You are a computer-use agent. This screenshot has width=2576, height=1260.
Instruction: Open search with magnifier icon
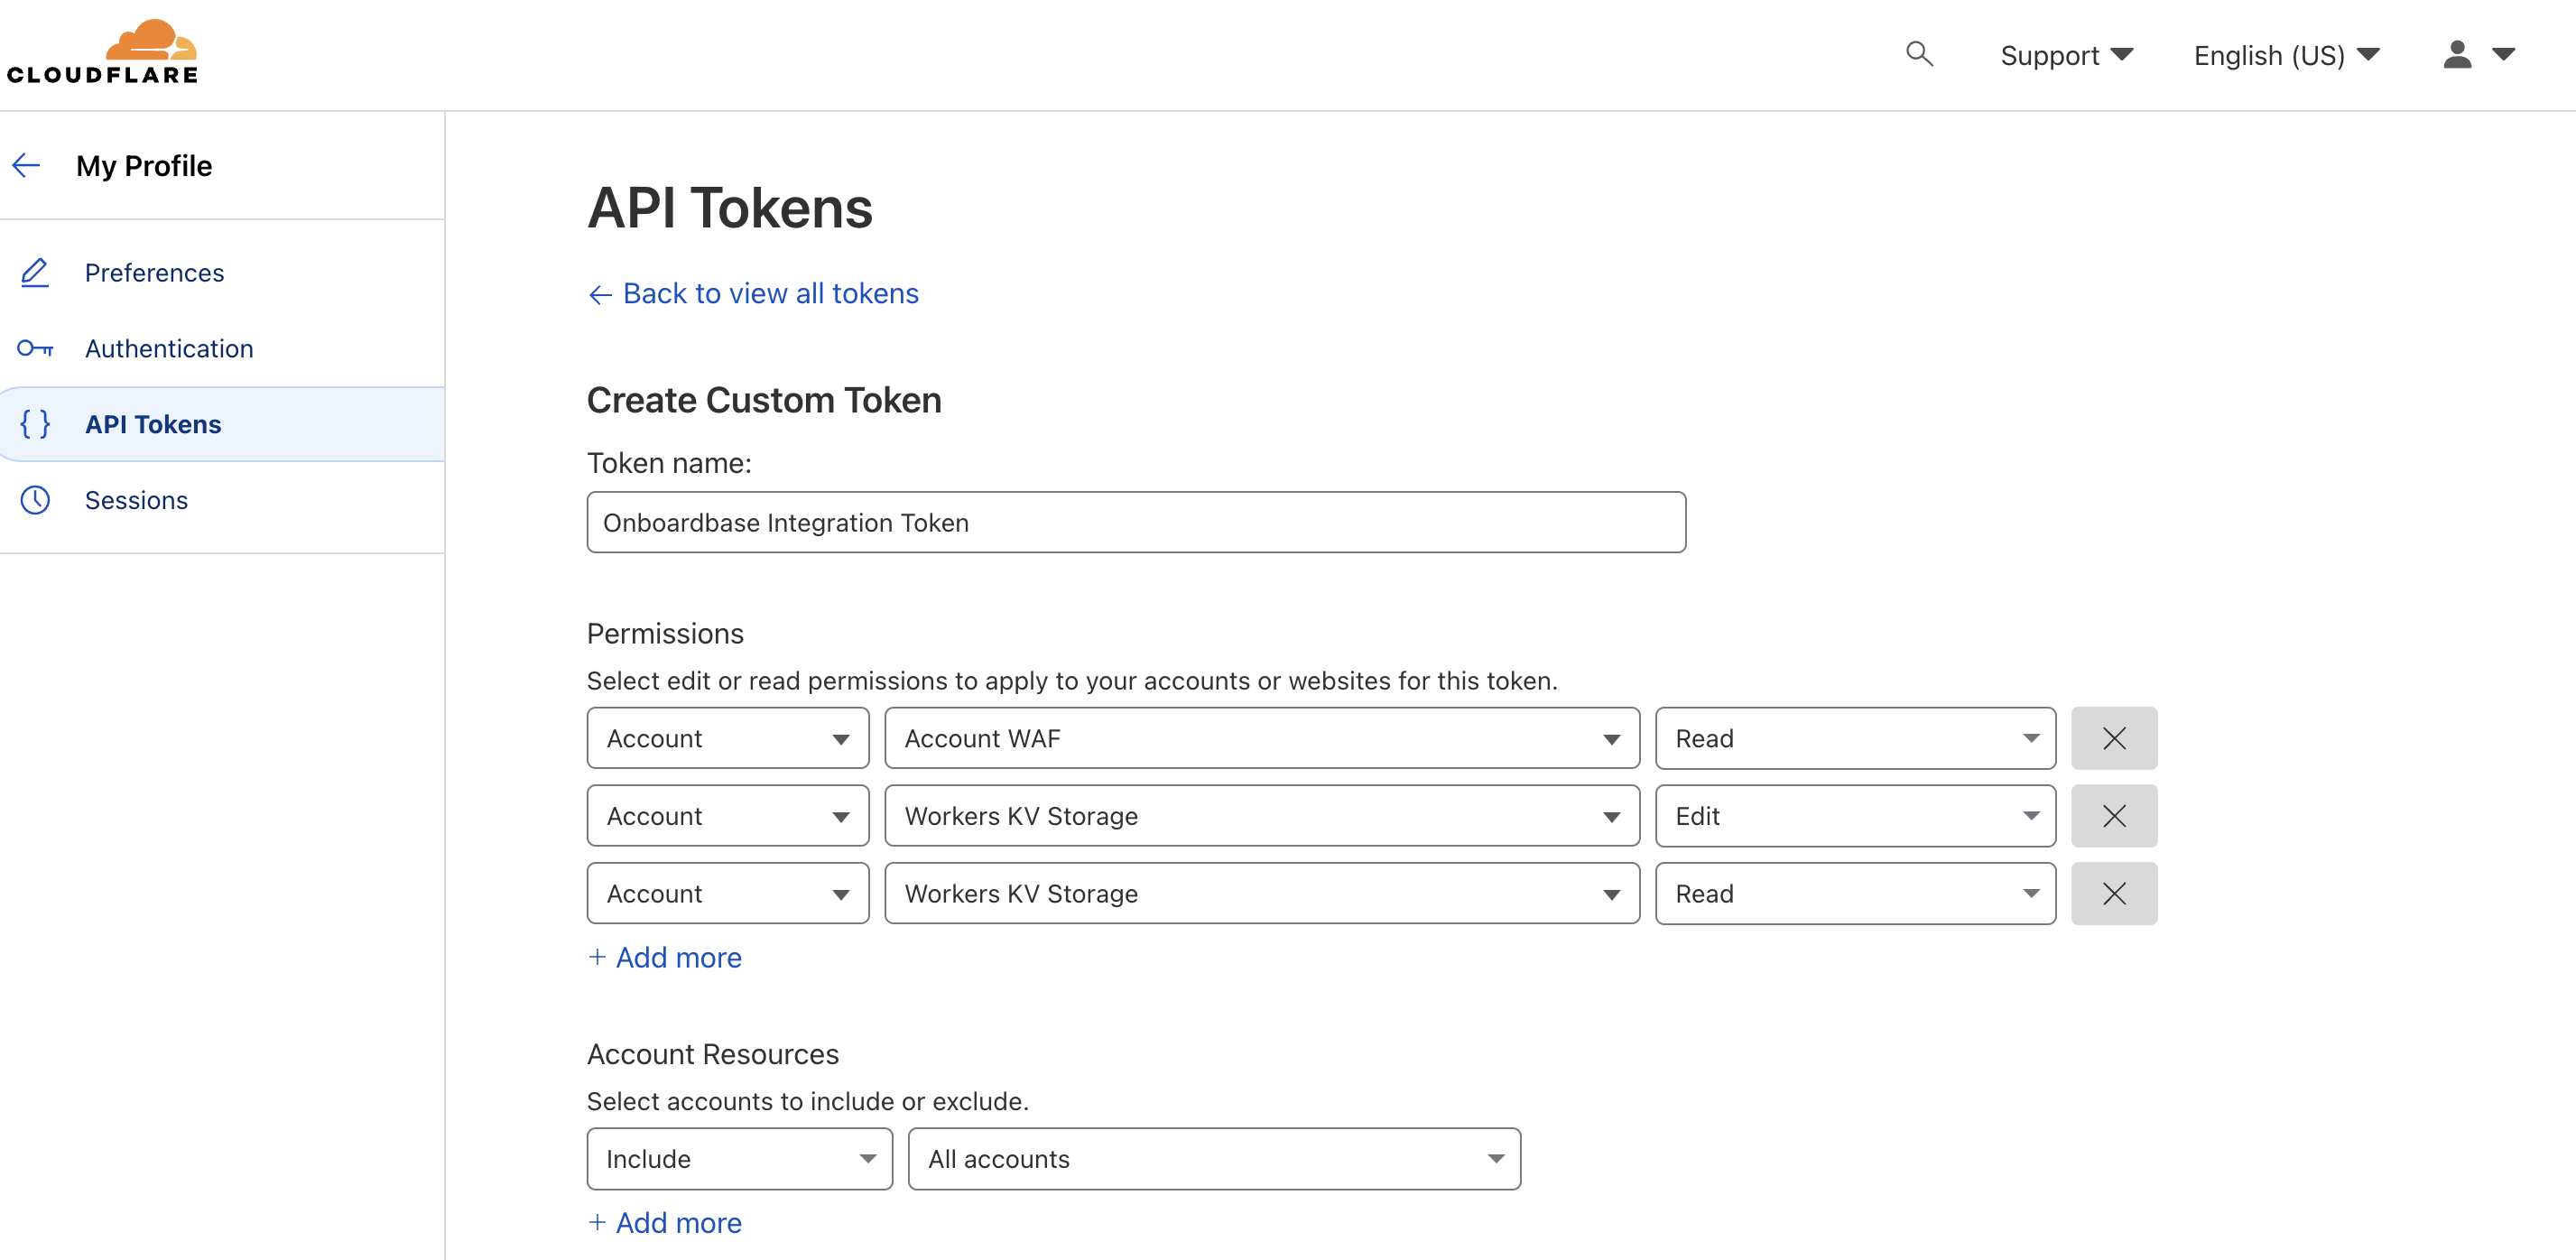pos(1918,54)
